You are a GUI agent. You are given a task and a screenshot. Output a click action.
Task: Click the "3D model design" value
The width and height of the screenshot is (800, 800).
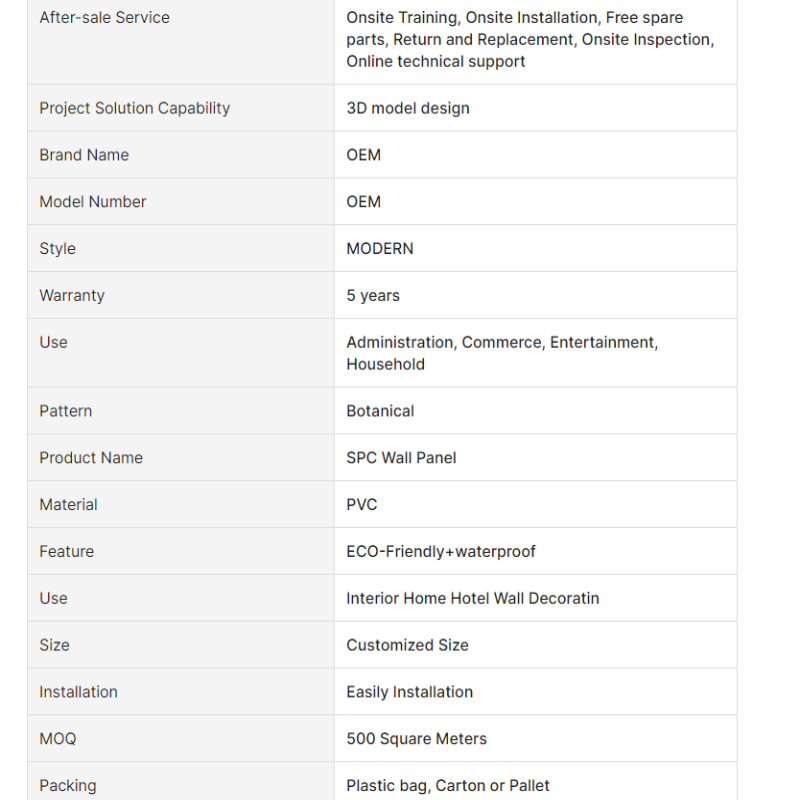[x=407, y=108]
